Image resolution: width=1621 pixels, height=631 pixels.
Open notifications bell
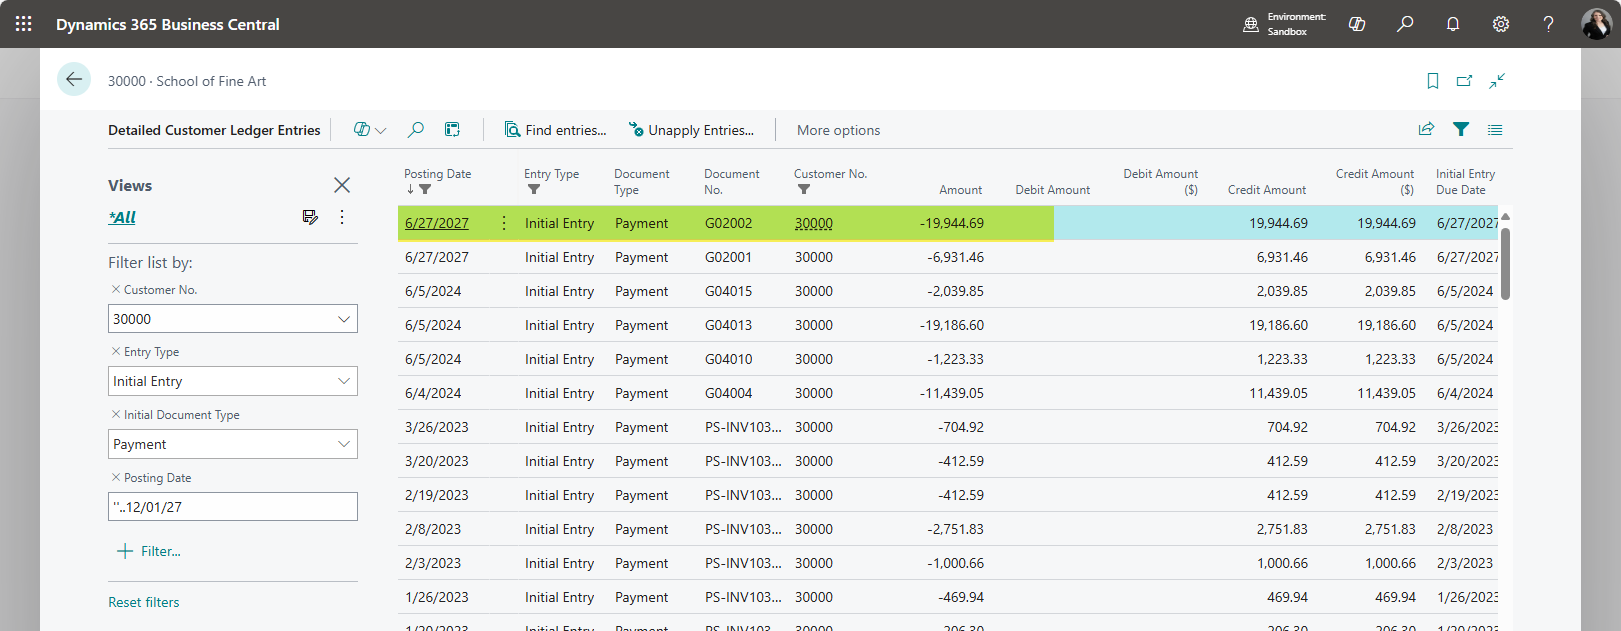(1453, 24)
